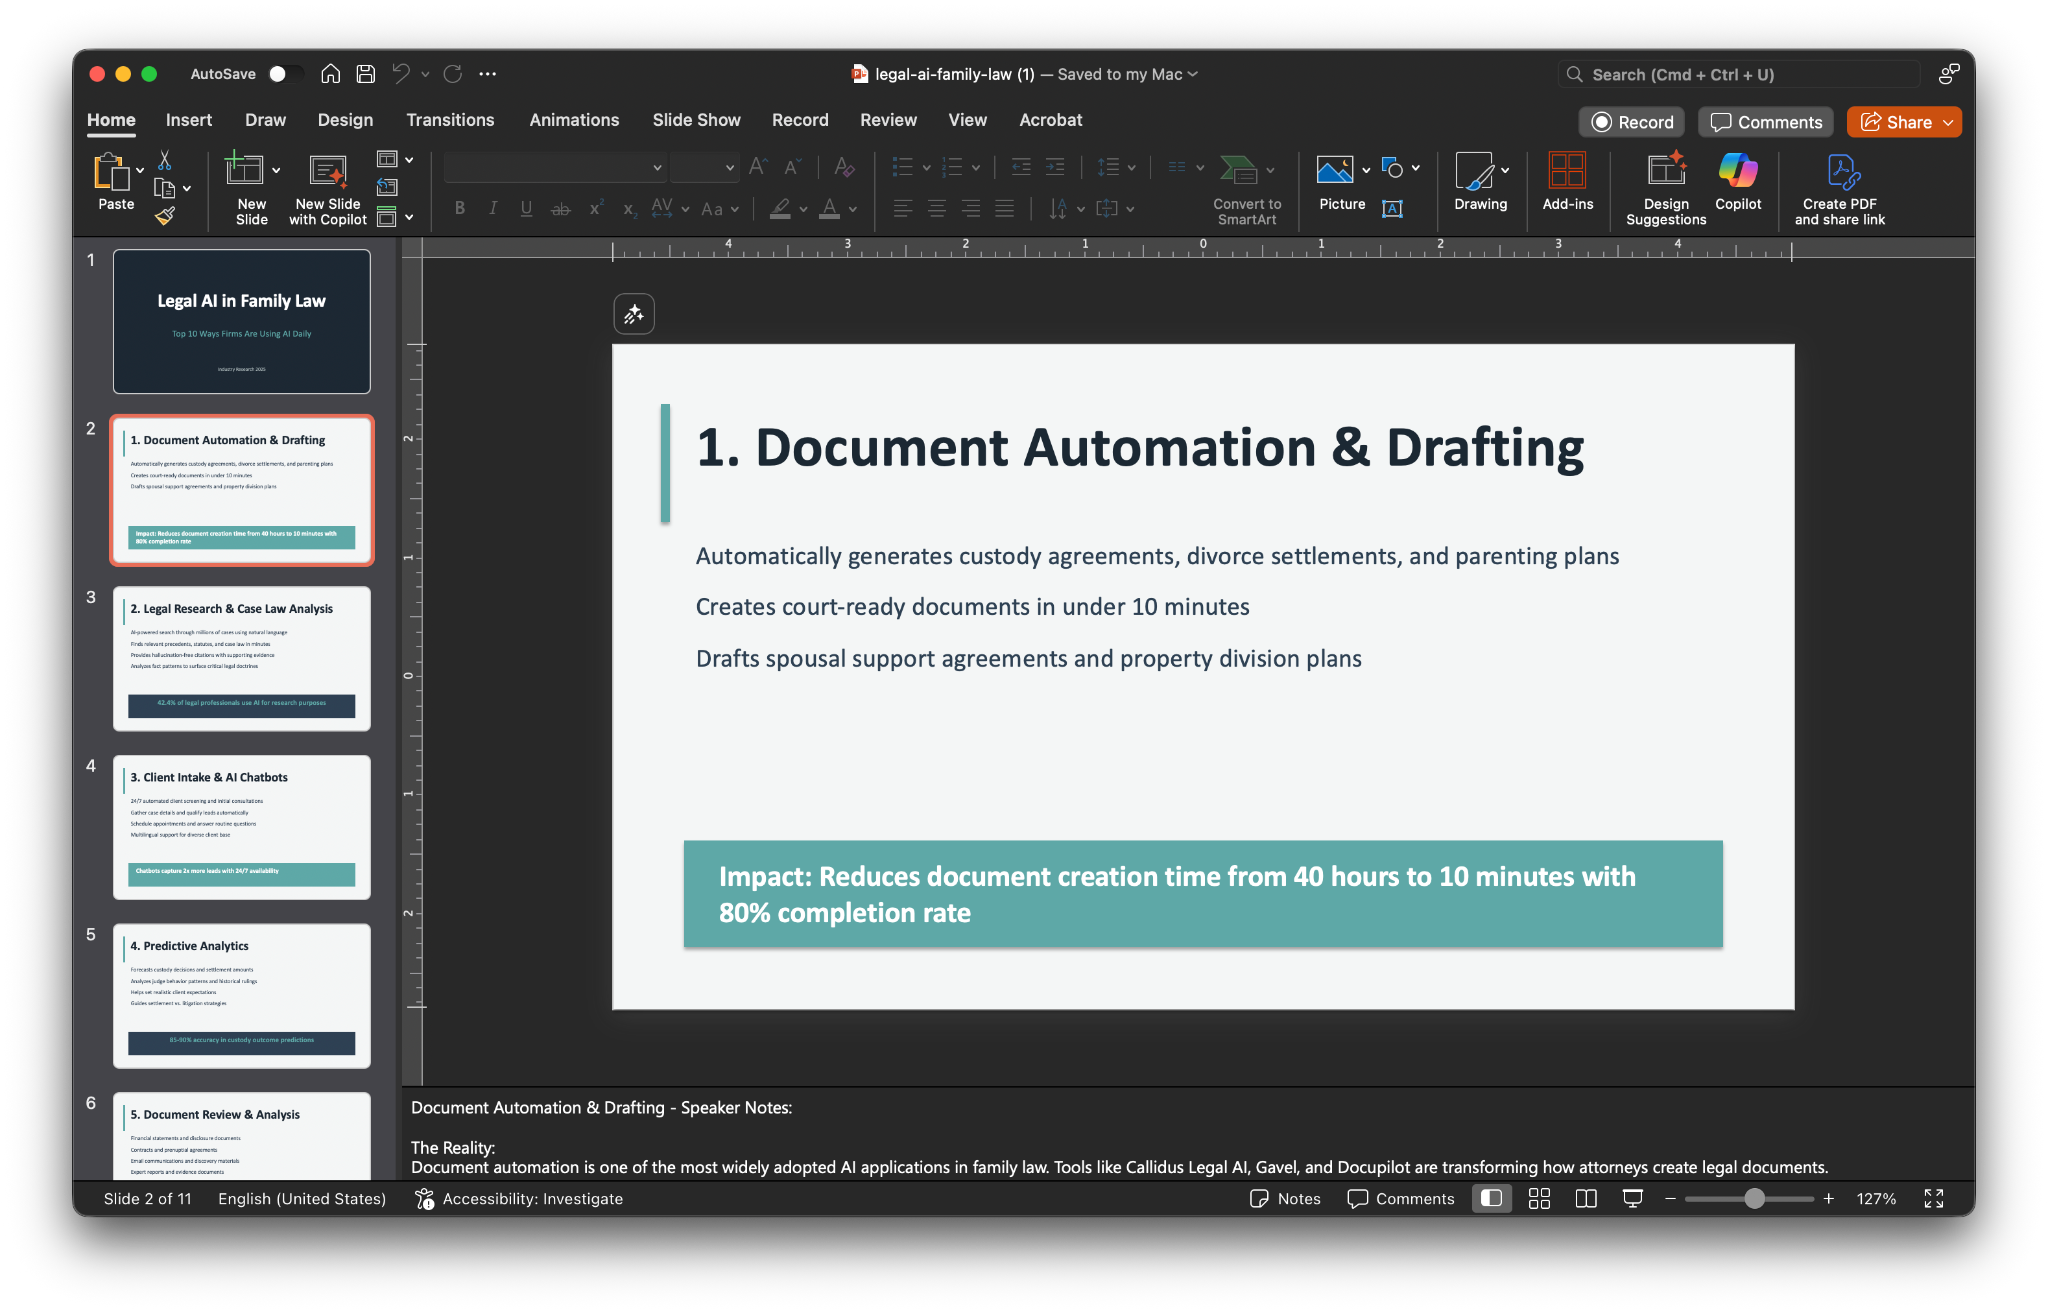2048x1313 pixels.
Task: Click the Designer wand icon above slide
Action: click(x=634, y=314)
